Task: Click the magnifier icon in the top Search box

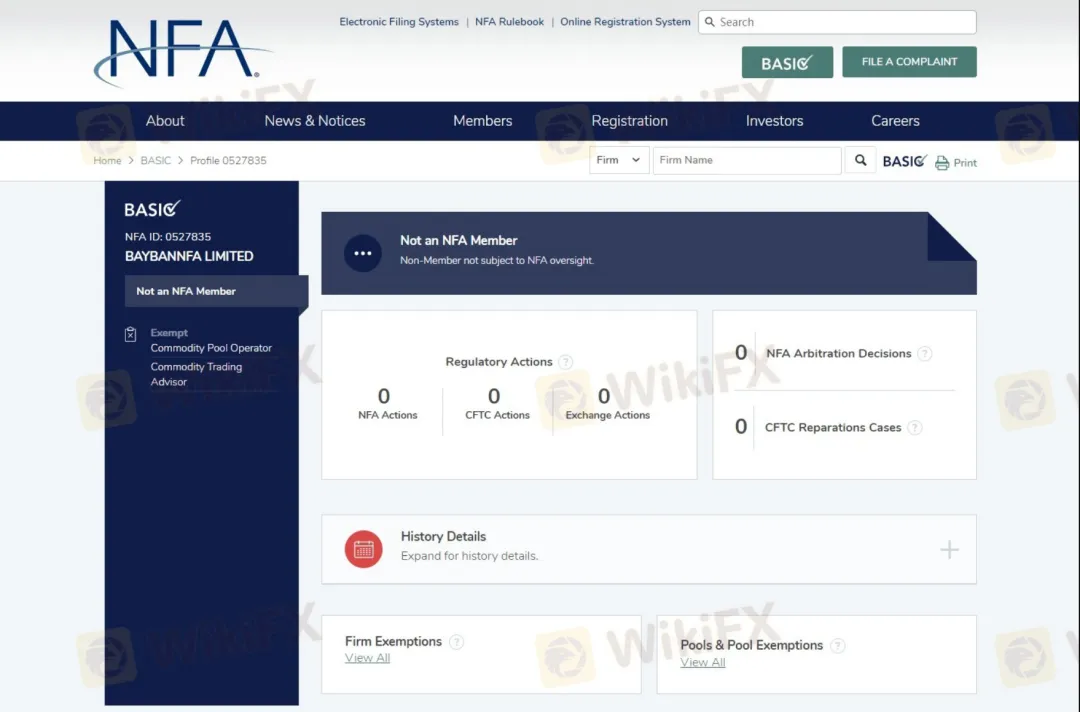Action: [x=709, y=22]
